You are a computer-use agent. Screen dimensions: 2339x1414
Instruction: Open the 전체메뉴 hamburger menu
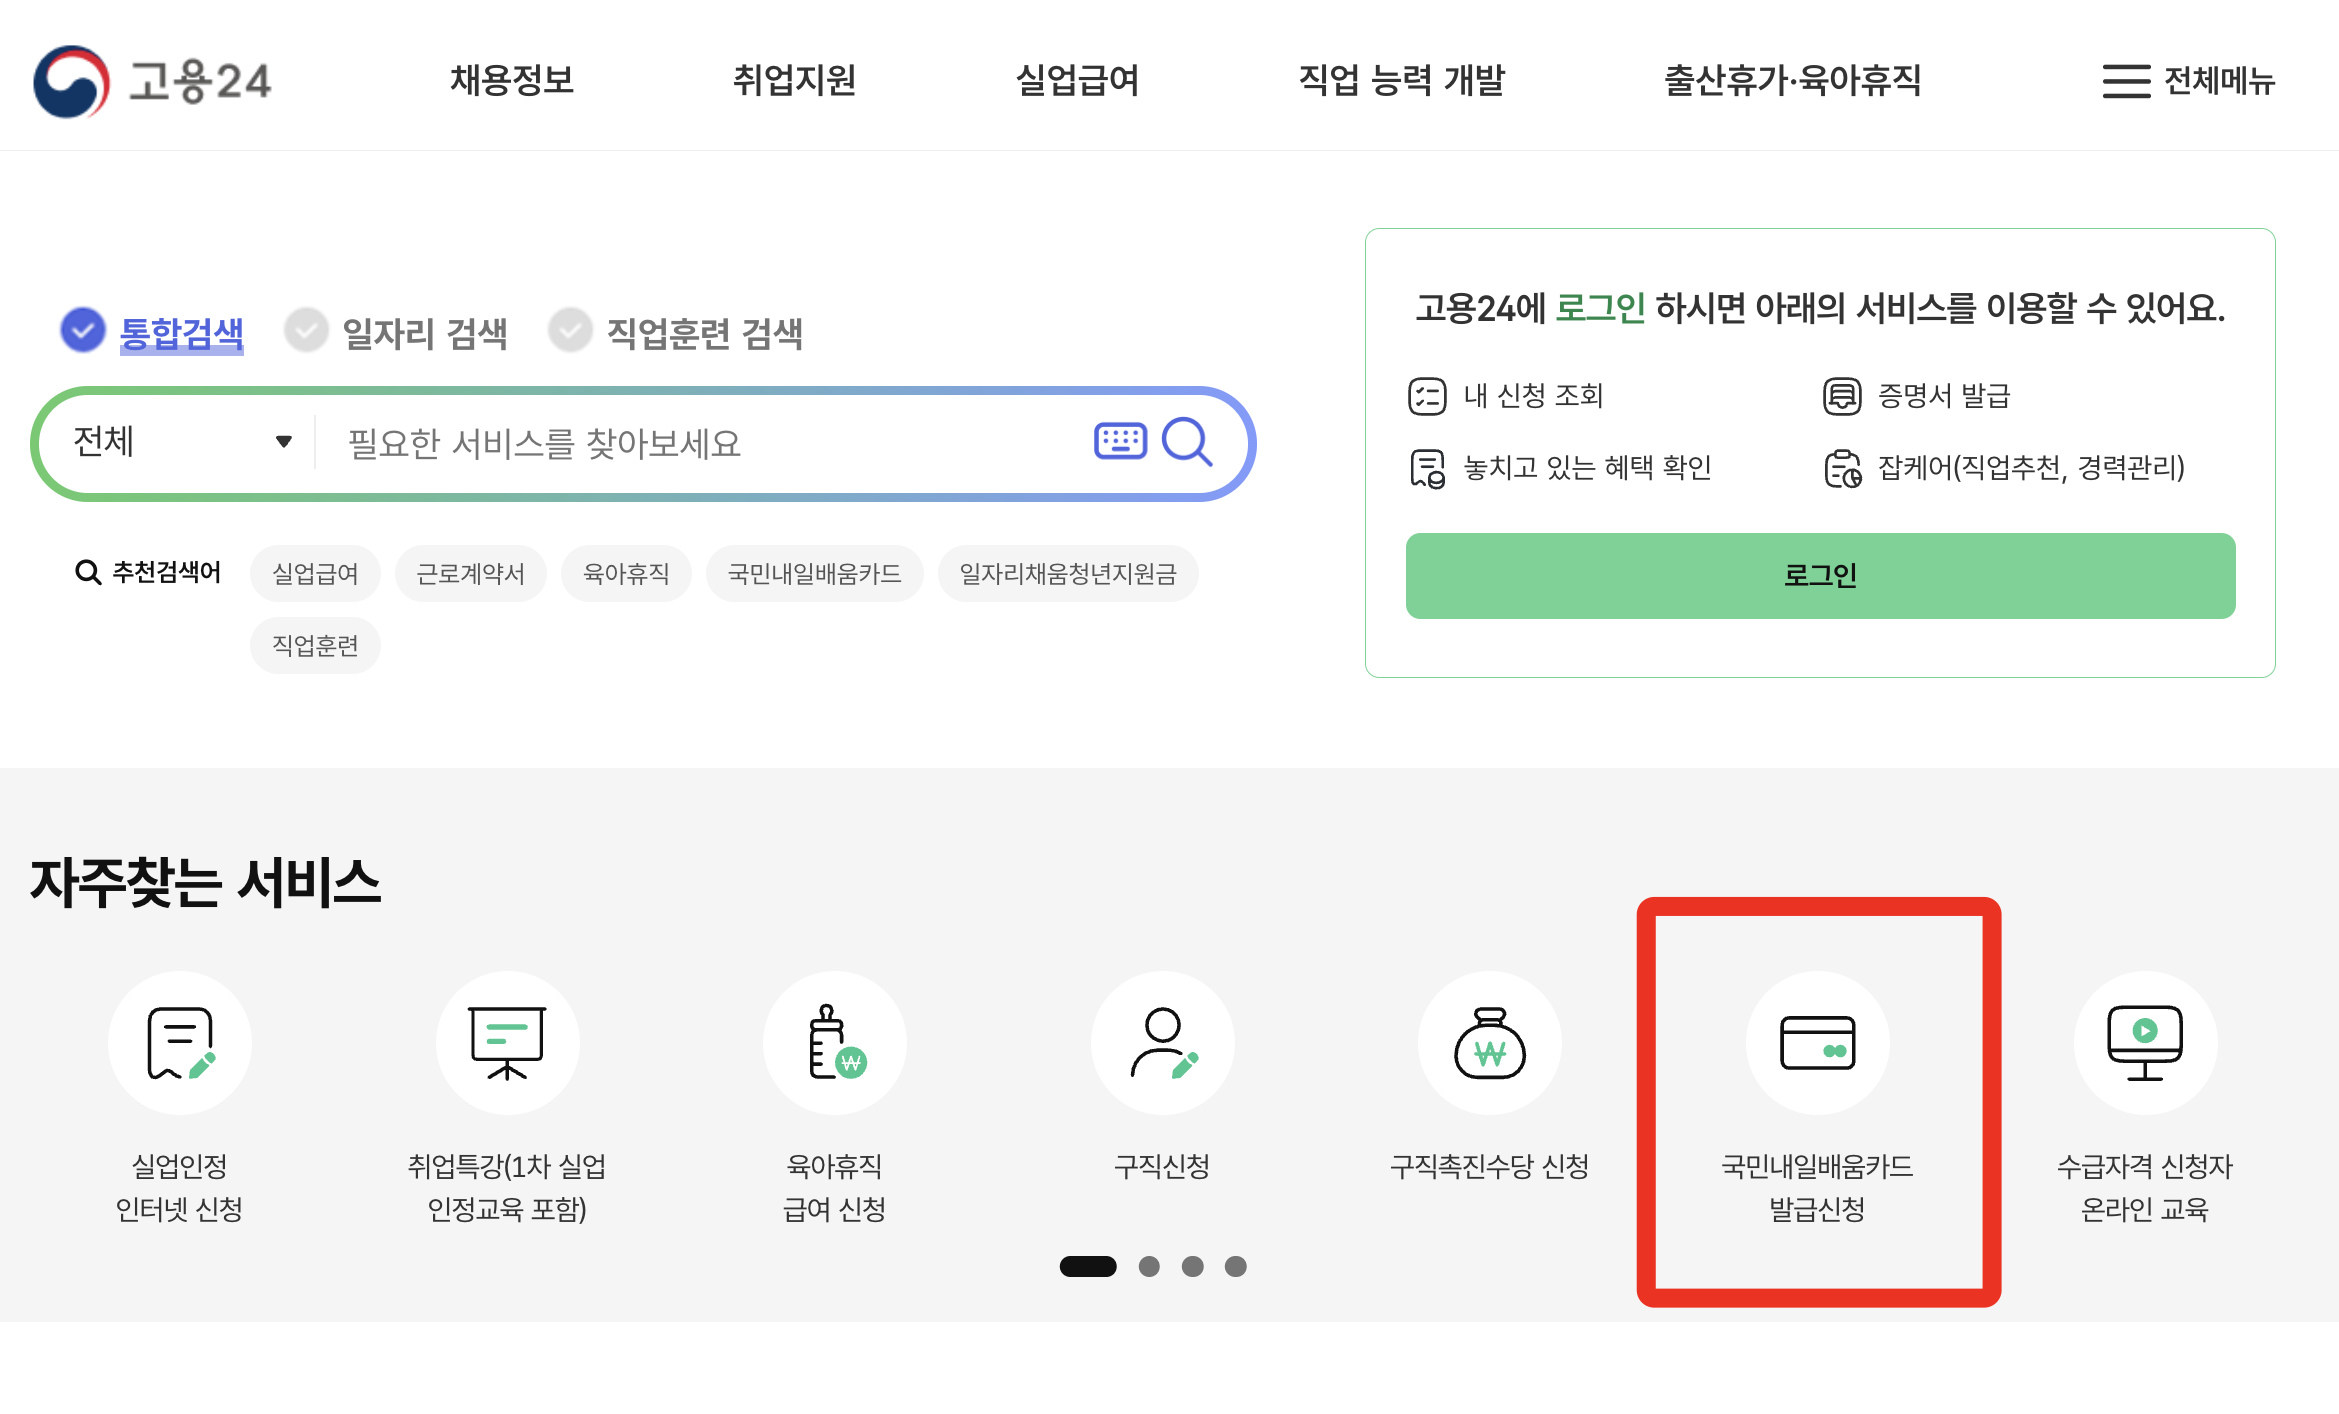tap(2188, 81)
